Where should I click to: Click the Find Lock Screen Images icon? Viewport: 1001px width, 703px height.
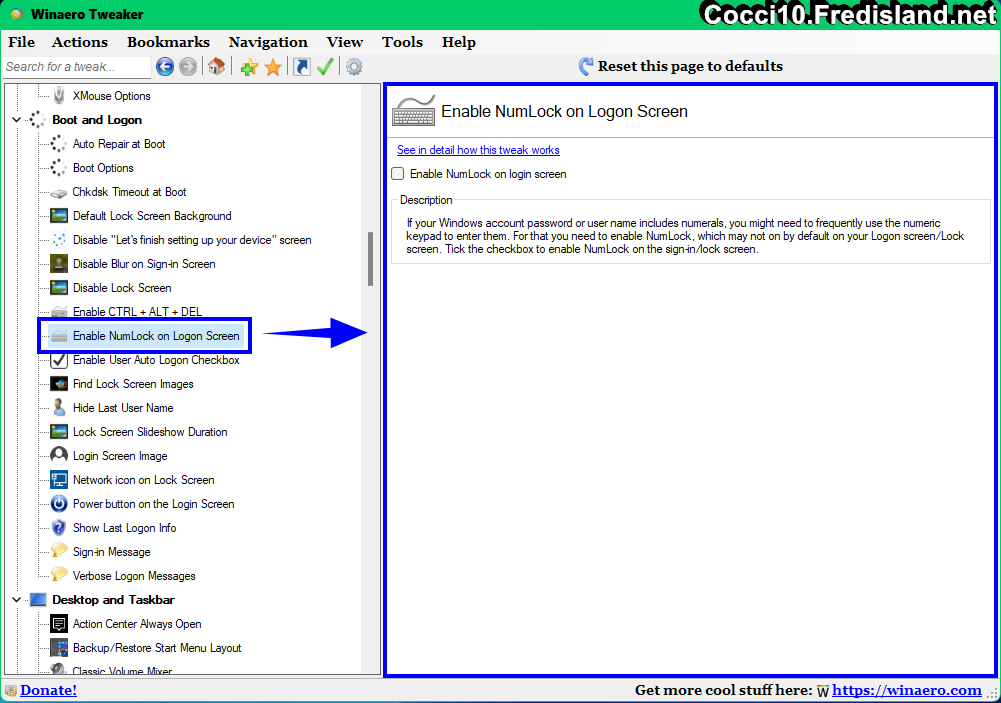point(59,384)
